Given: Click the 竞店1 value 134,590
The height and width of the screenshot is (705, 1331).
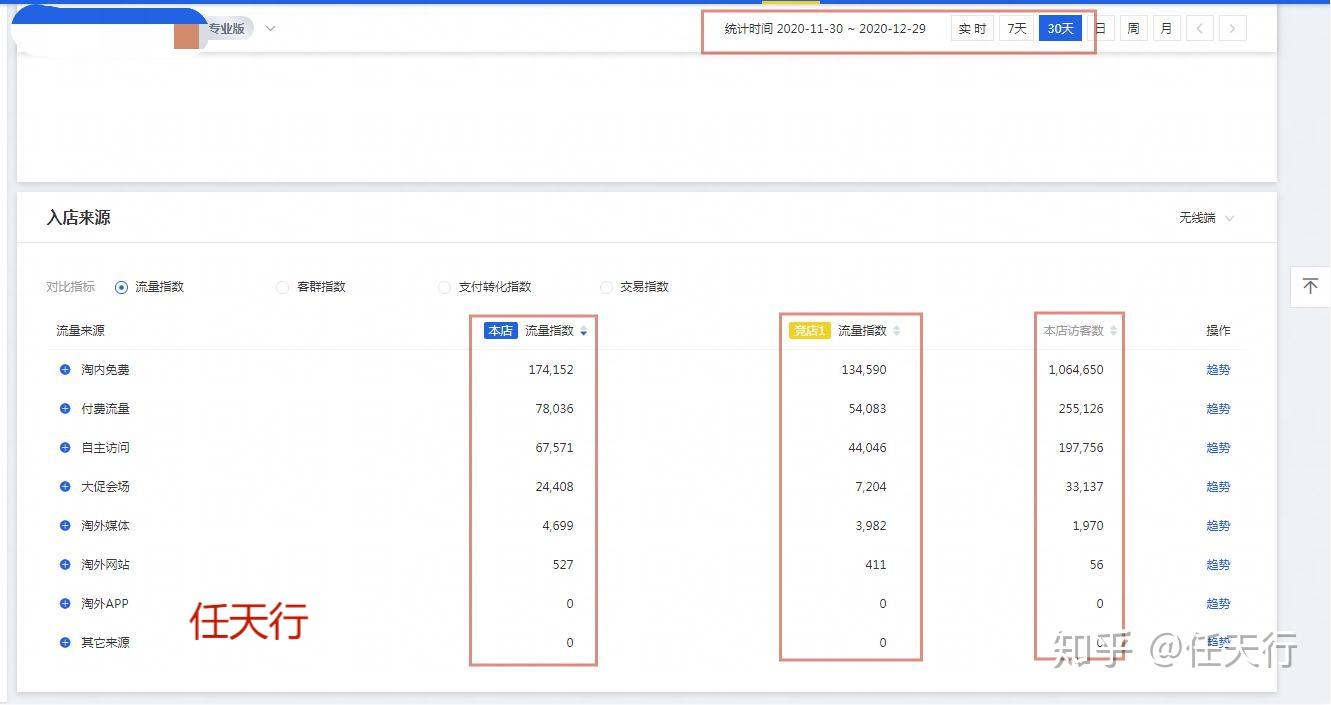Looking at the screenshot, I should tap(864, 370).
